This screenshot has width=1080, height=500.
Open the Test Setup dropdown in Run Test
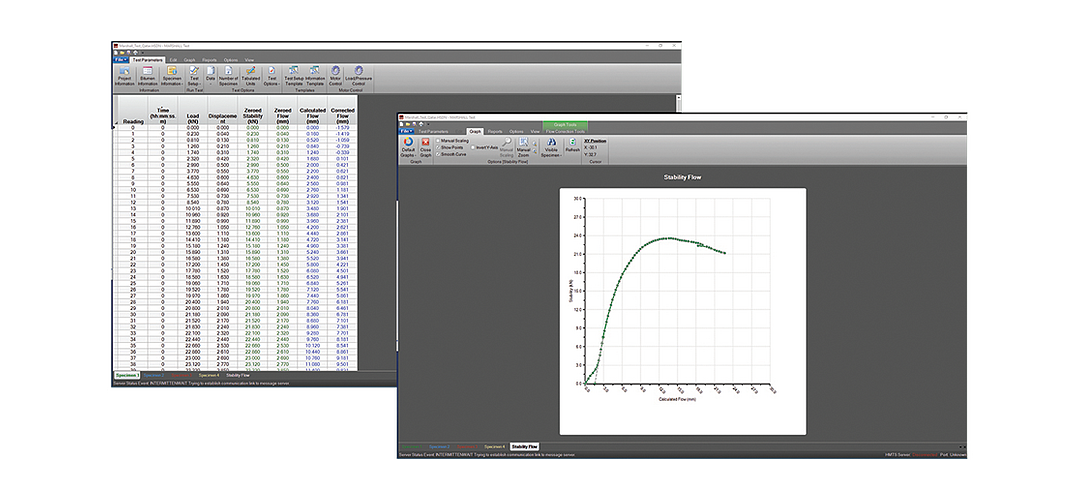point(194,75)
